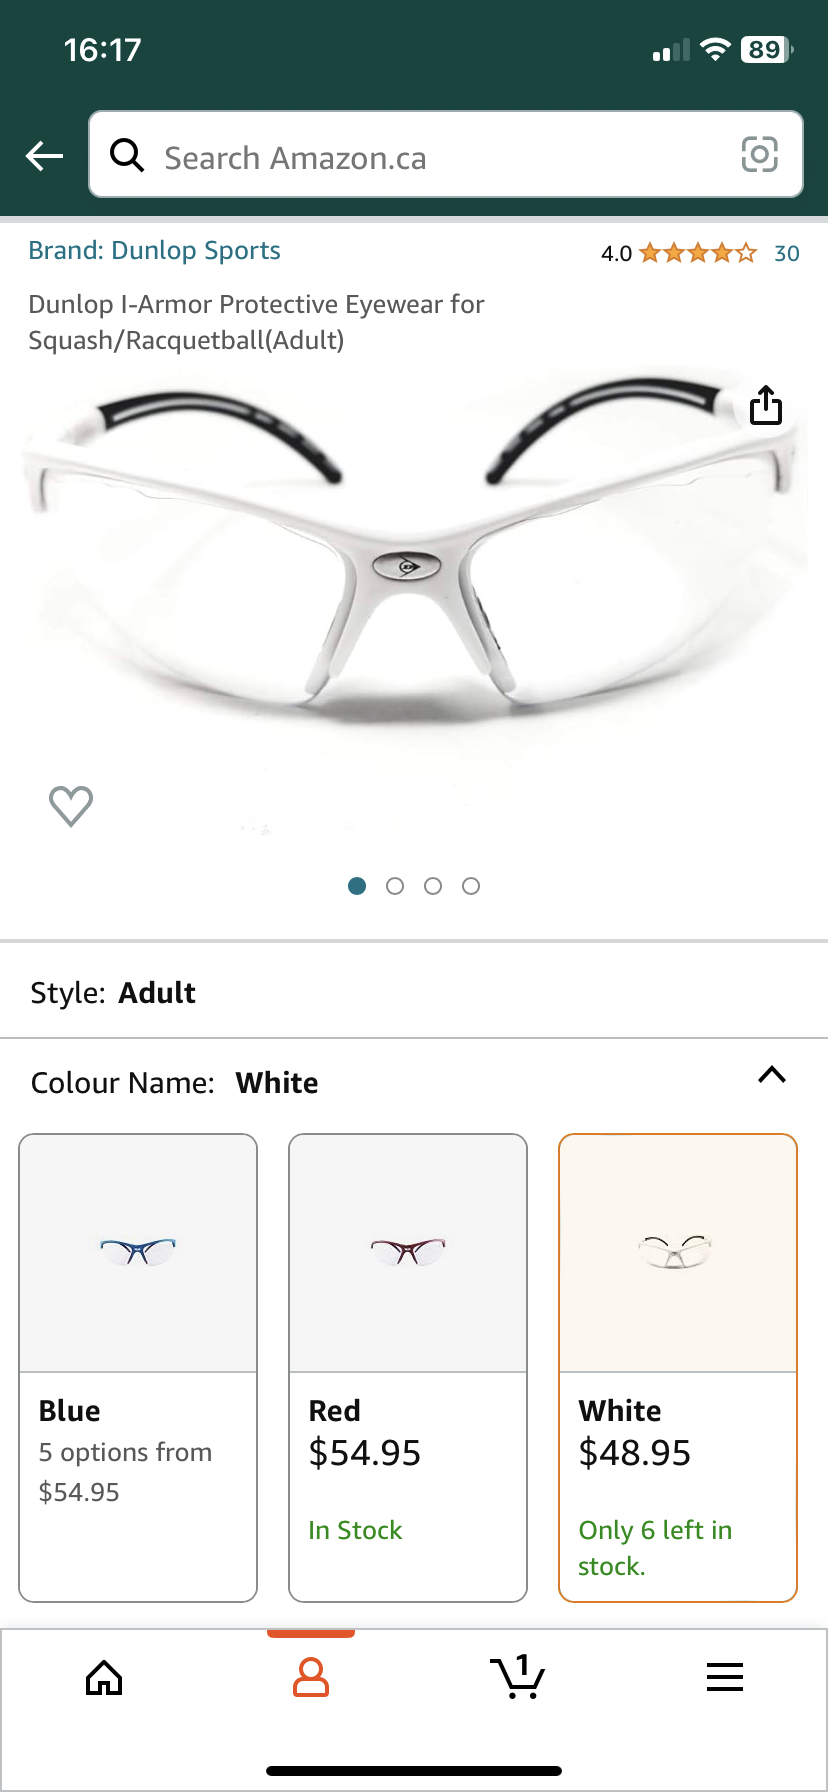Open Style: Adult selector
Viewport: 828px width, 1792px height.
click(414, 992)
